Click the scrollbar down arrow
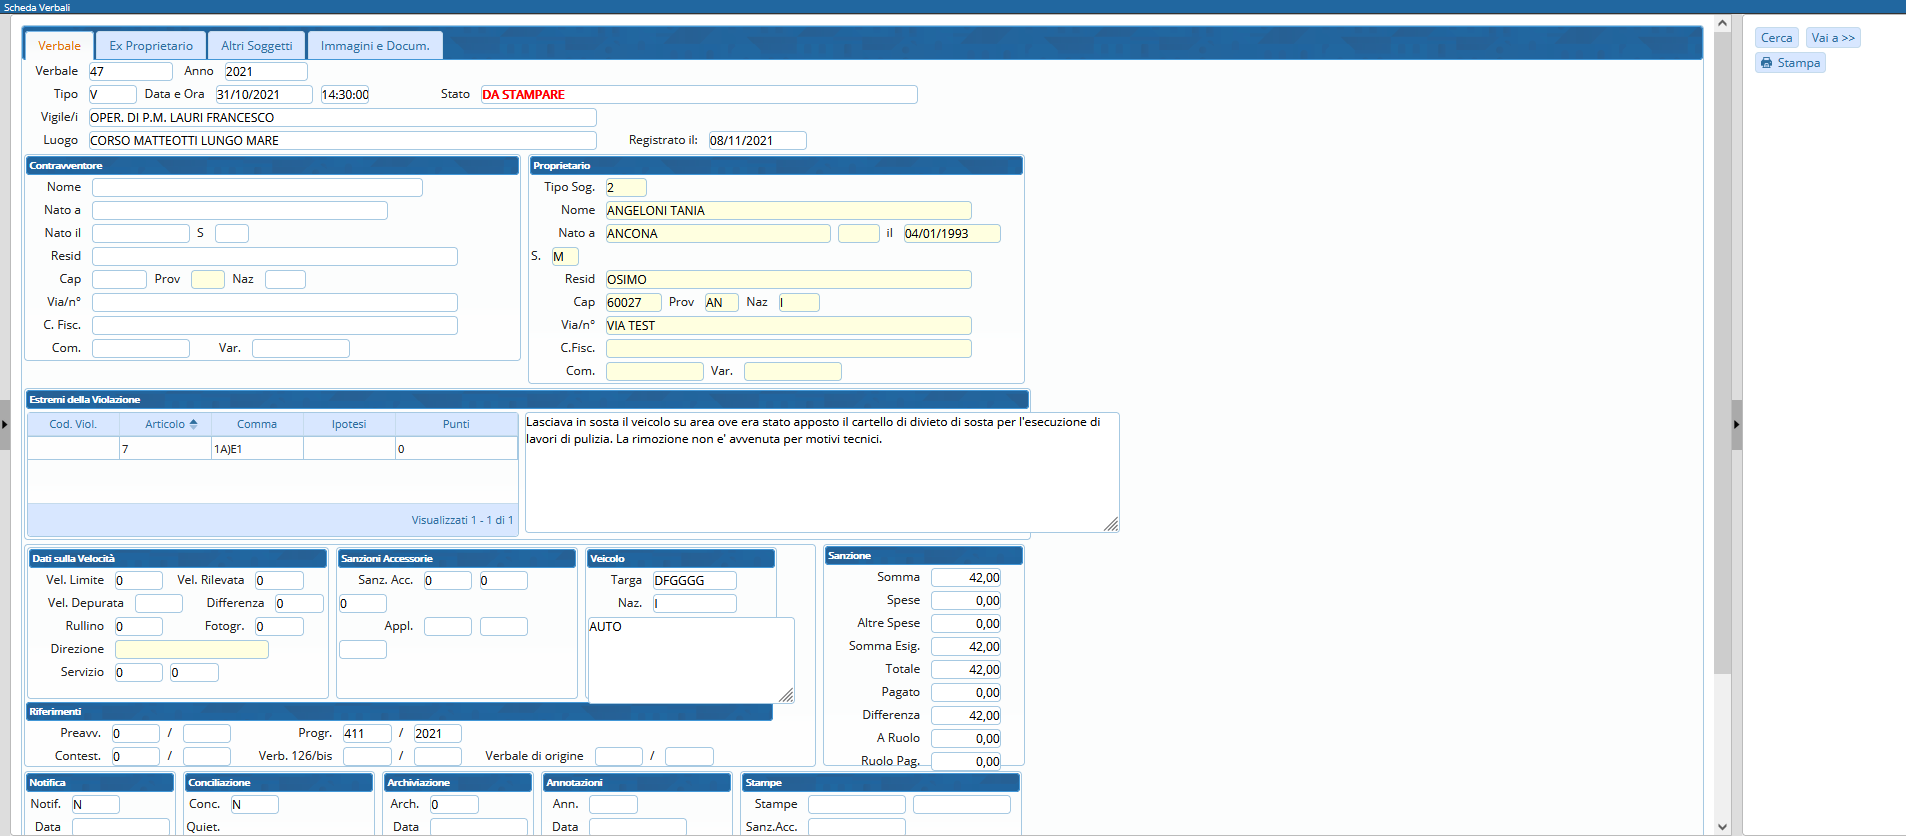1906x836 pixels. (1722, 827)
